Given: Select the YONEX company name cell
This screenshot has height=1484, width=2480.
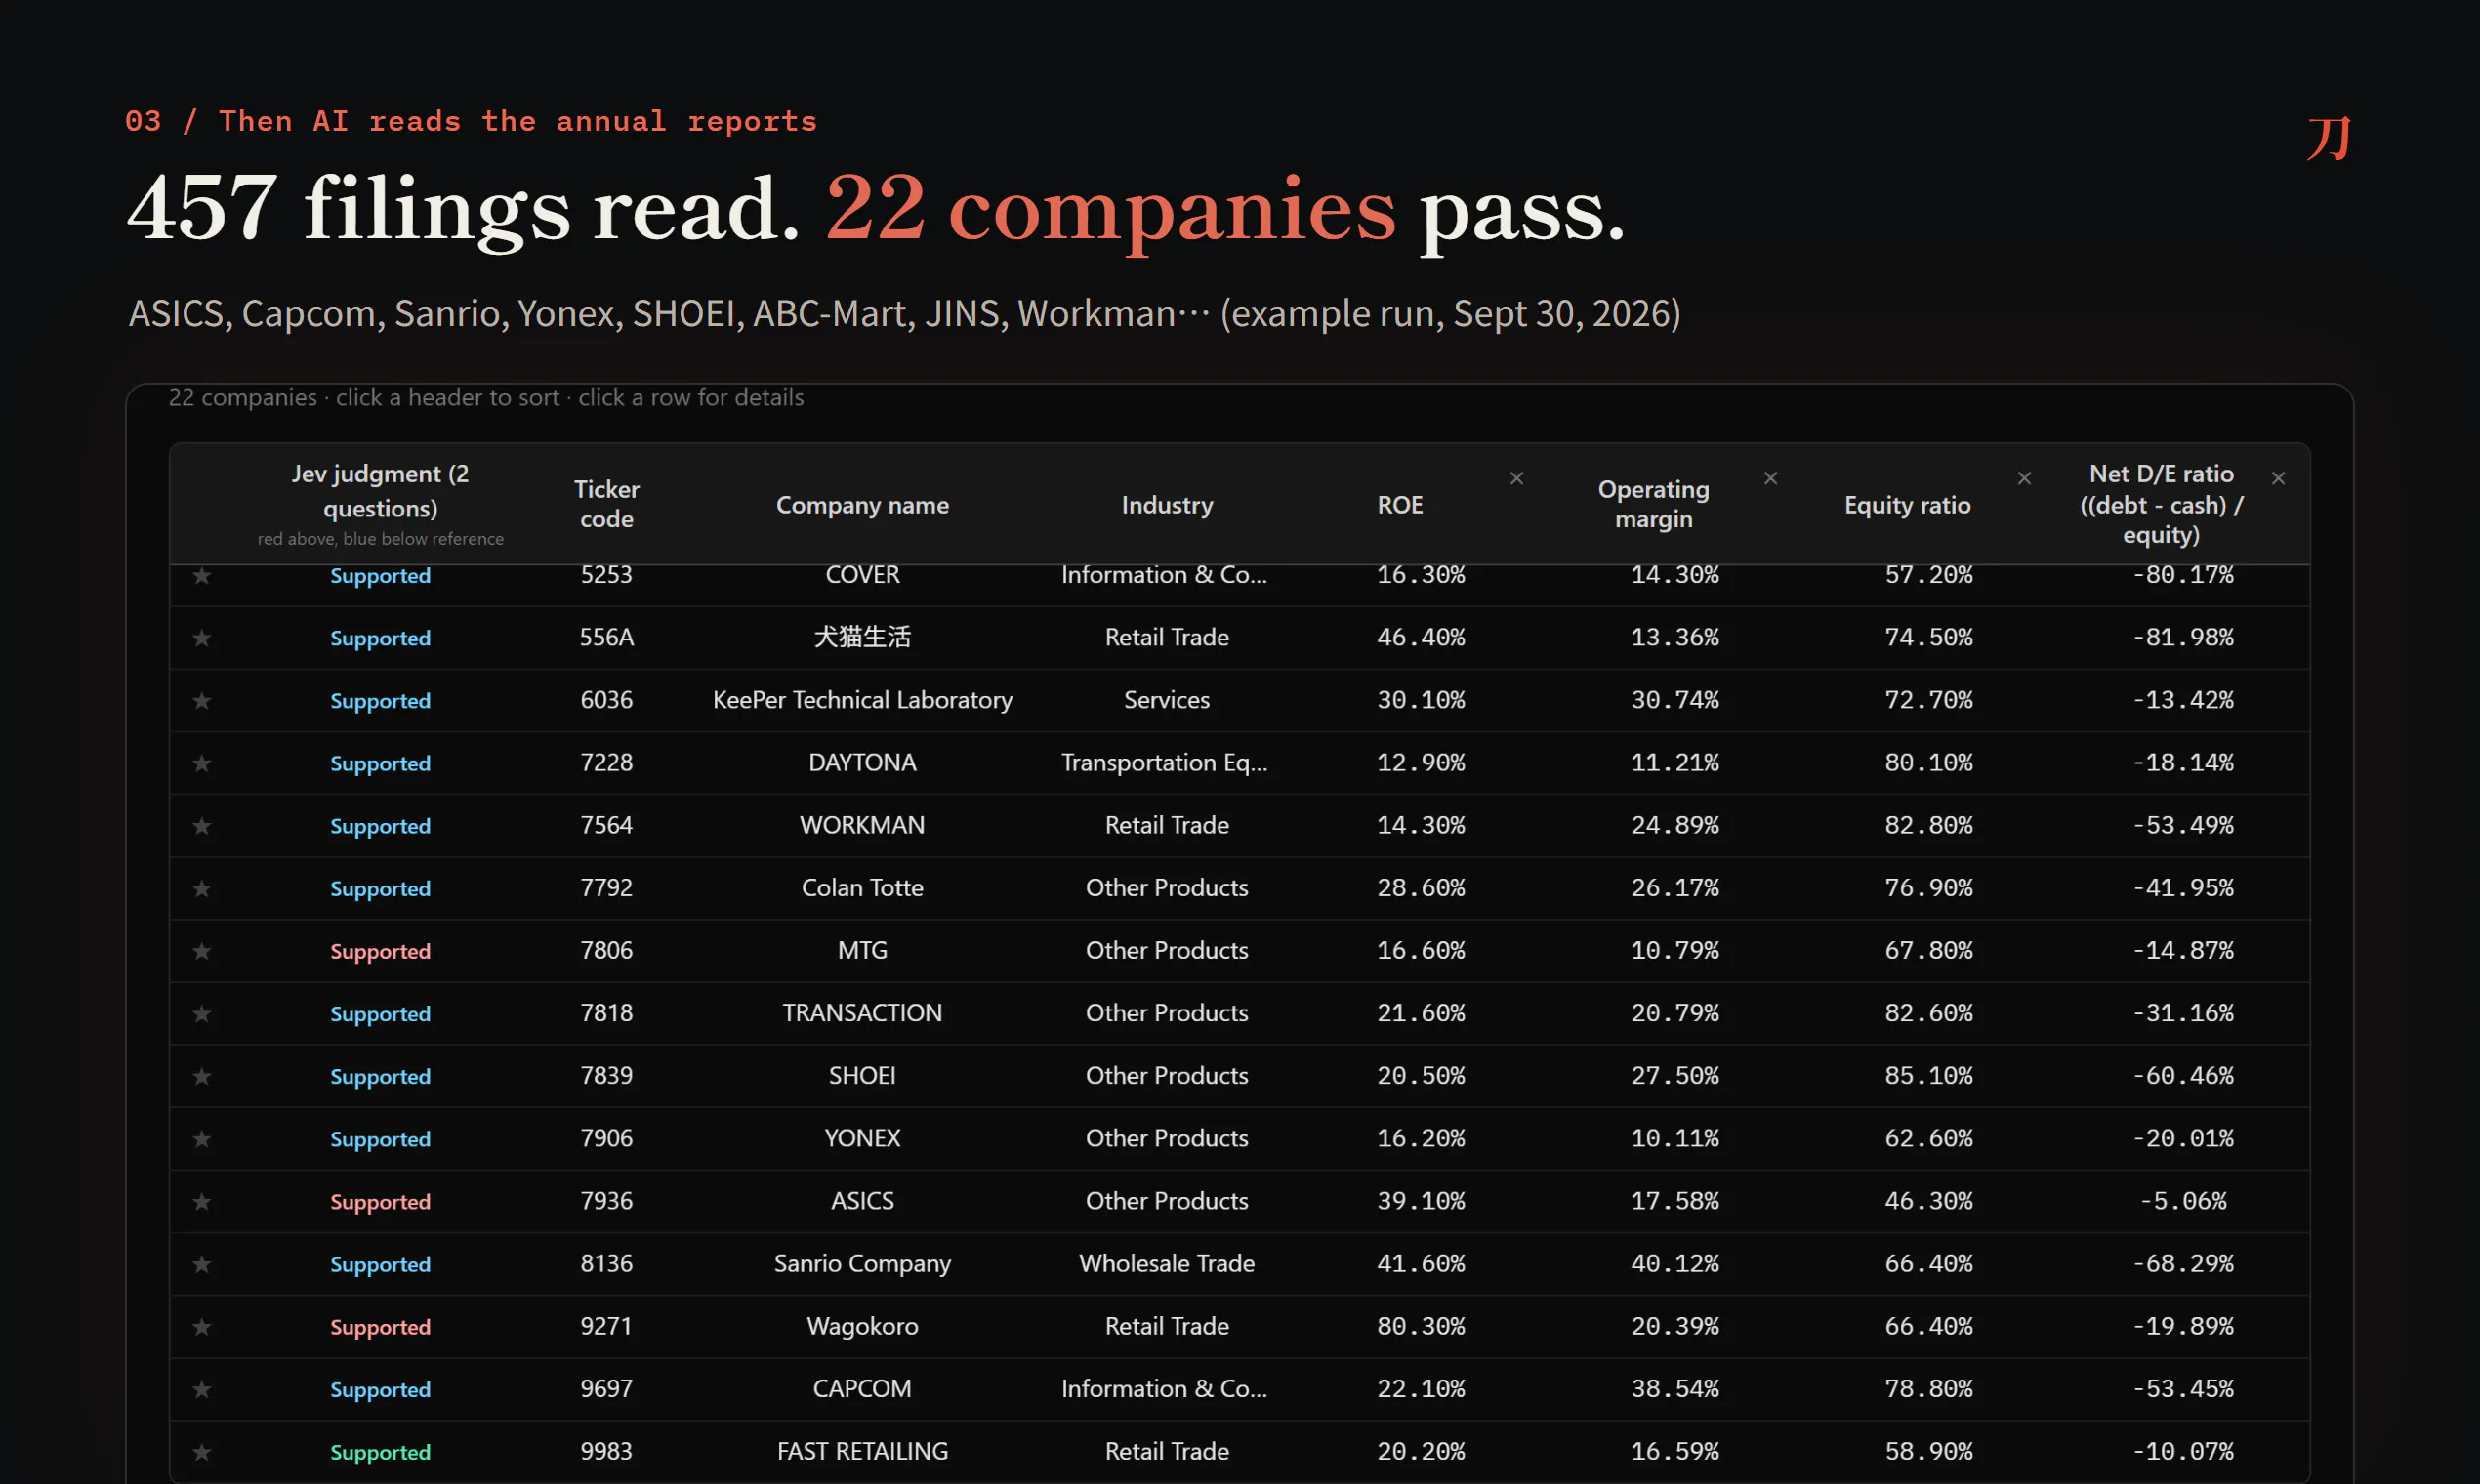Looking at the screenshot, I should coord(862,1138).
